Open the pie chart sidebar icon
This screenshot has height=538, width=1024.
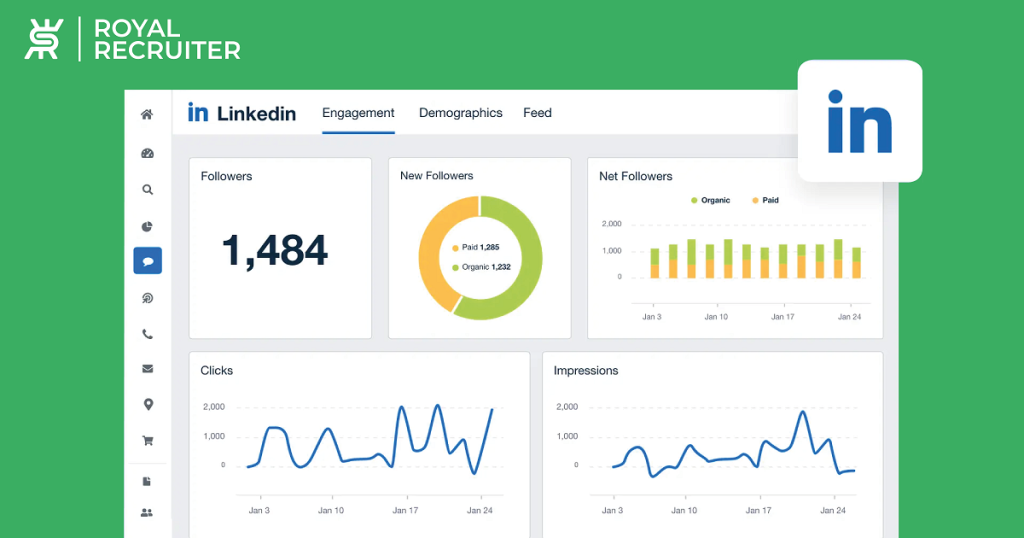point(147,227)
